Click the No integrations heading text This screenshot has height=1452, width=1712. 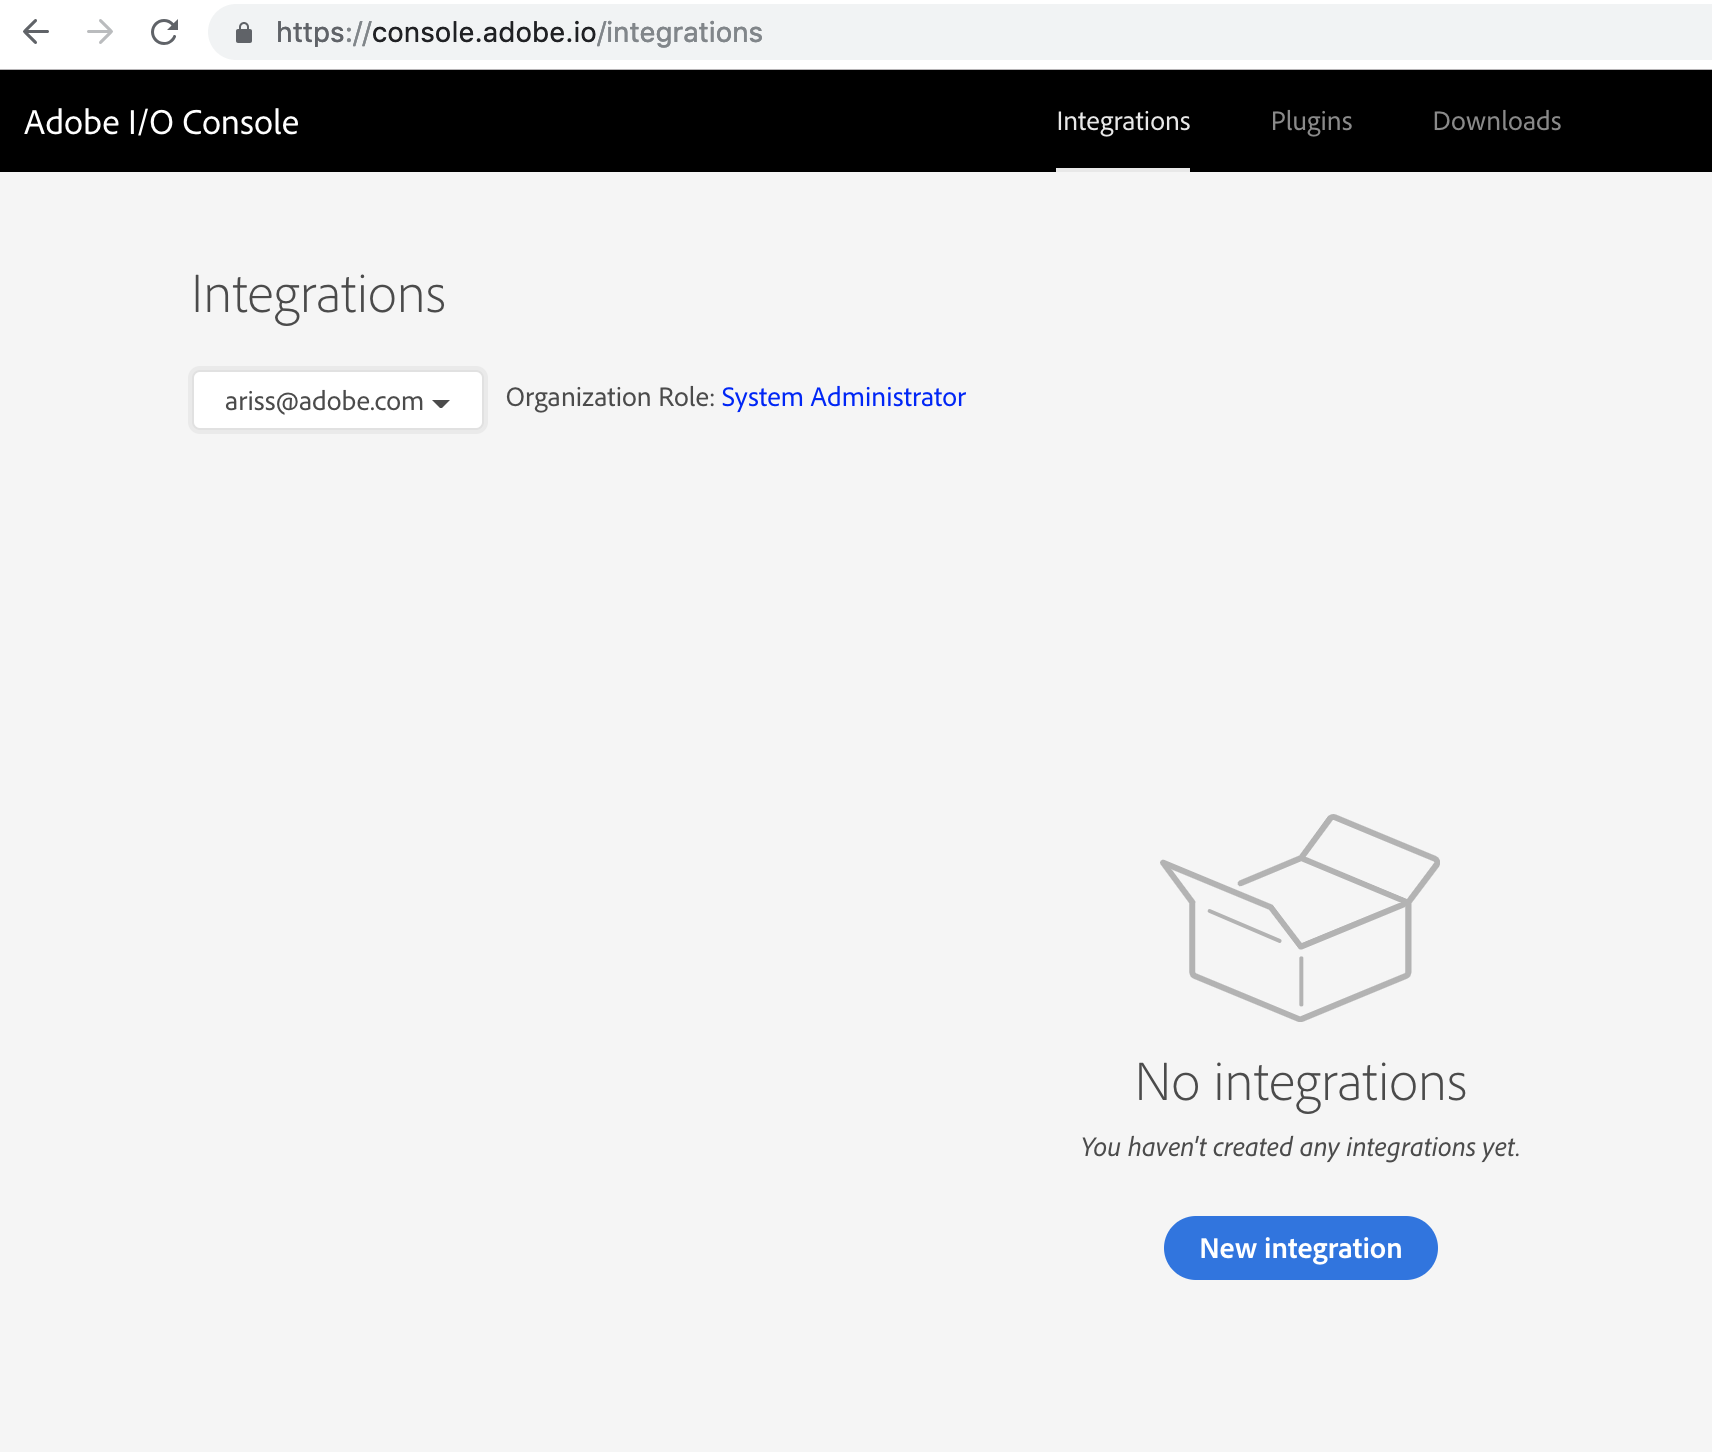[1302, 1082]
